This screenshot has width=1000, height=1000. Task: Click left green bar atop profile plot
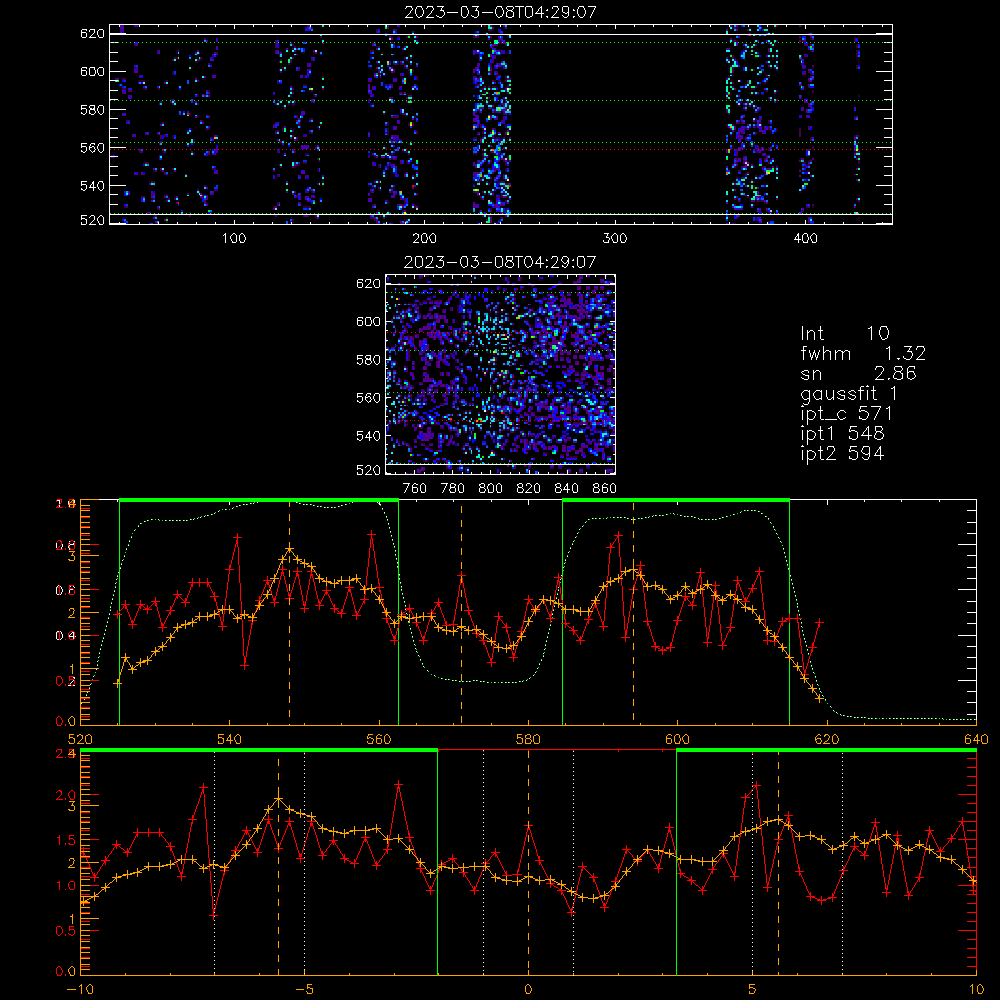point(259,500)
